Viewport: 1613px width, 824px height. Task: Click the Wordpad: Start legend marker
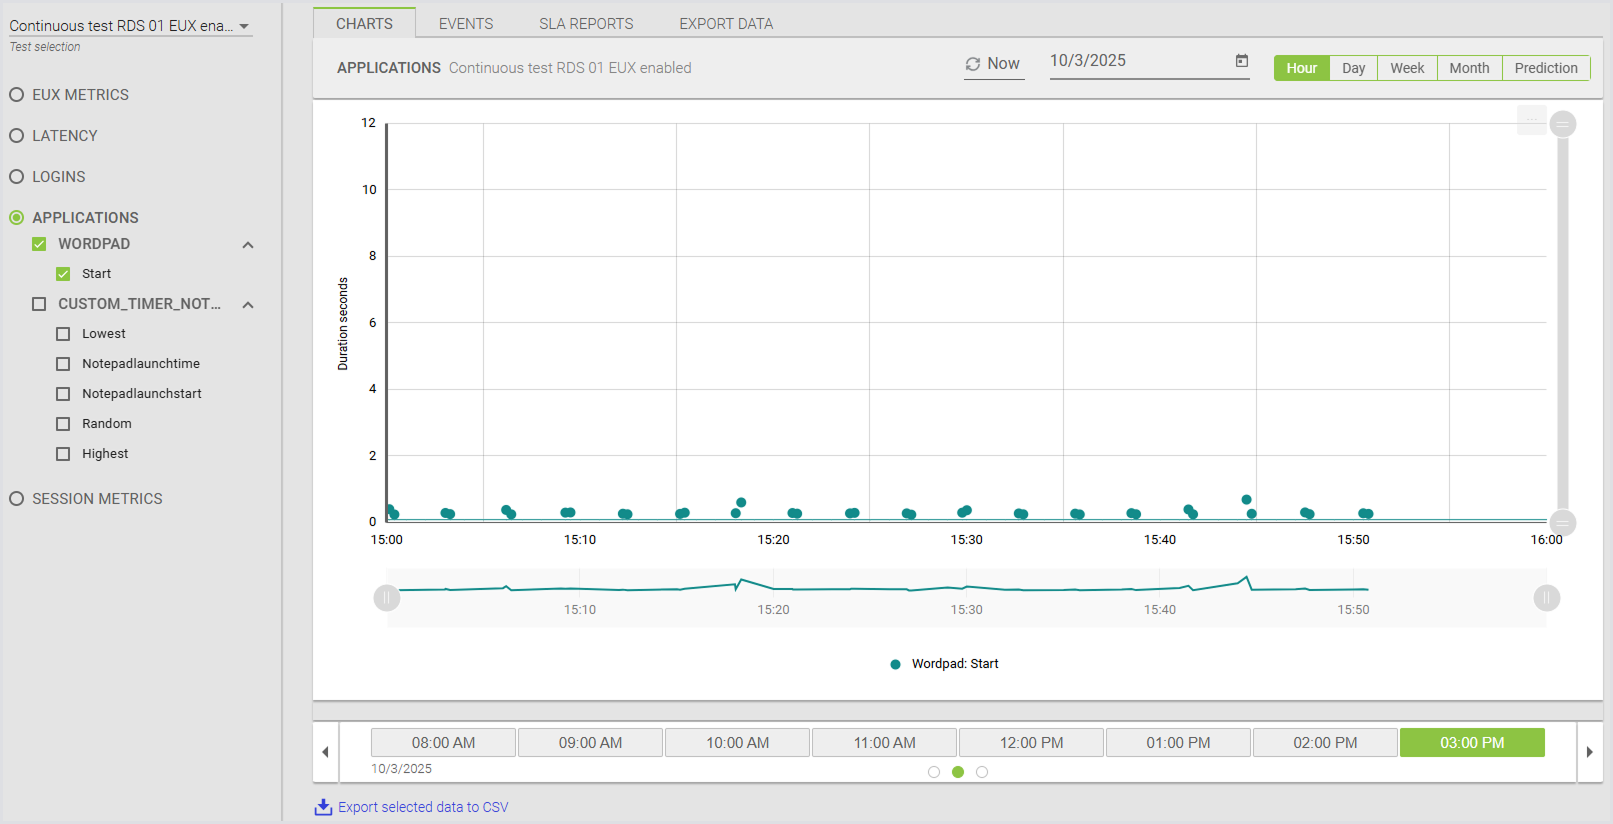[x=895, y=664]
